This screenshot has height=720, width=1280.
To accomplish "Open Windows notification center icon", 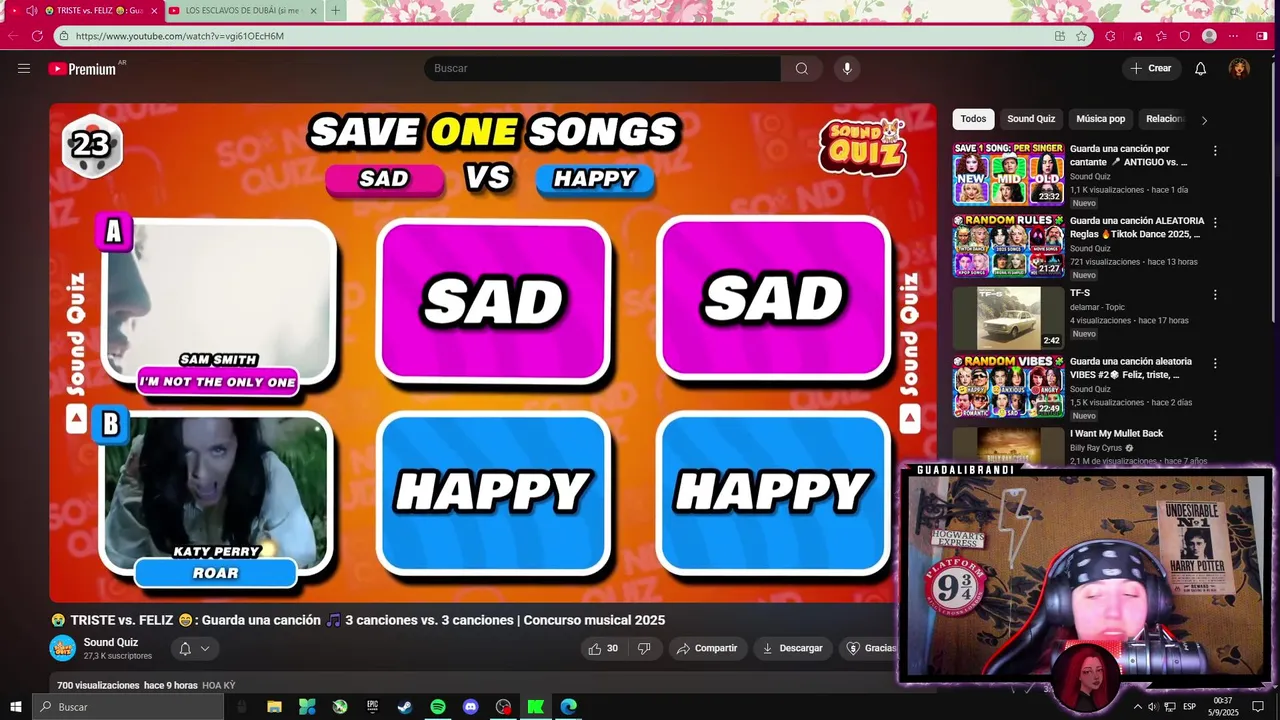I will [x=1258, y=706].
